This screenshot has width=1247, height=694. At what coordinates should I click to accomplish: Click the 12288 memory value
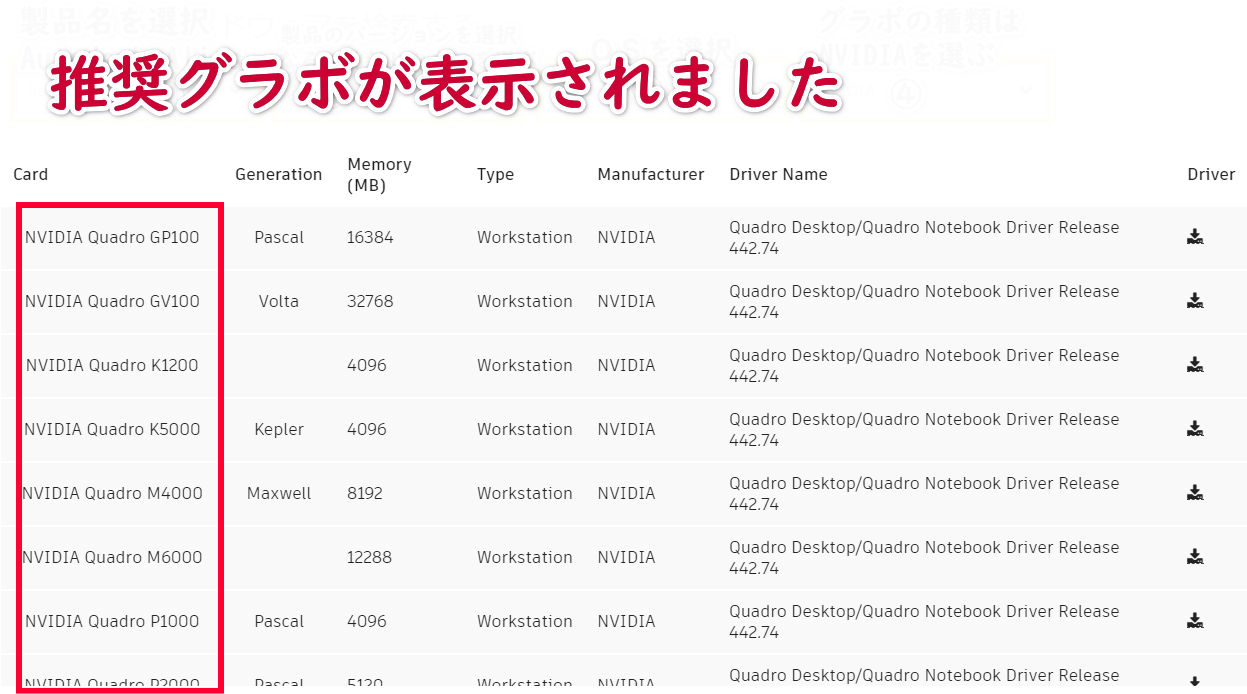point(369,557)
